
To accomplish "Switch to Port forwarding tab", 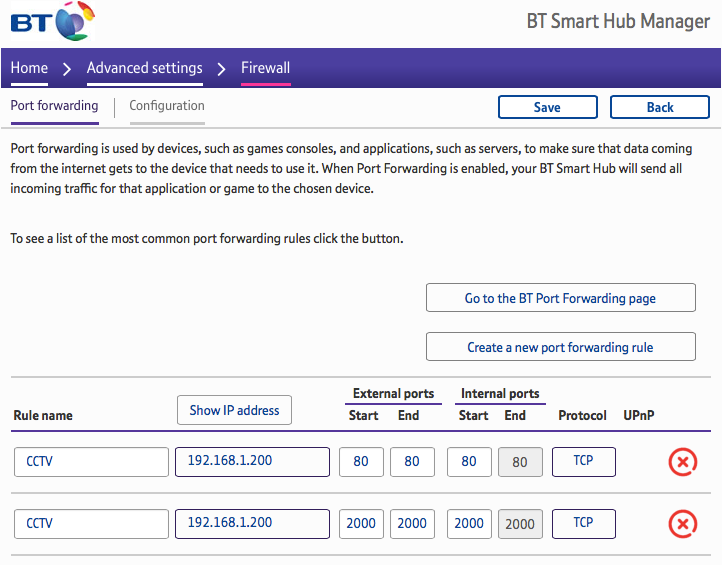I will (x=54, y=106).
